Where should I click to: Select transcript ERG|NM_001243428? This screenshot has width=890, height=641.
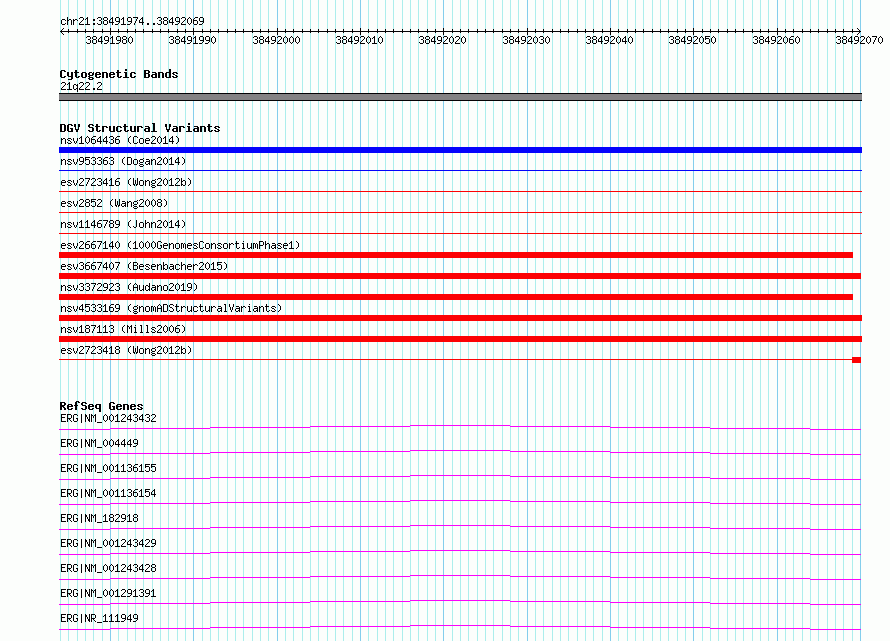(108, 568)
